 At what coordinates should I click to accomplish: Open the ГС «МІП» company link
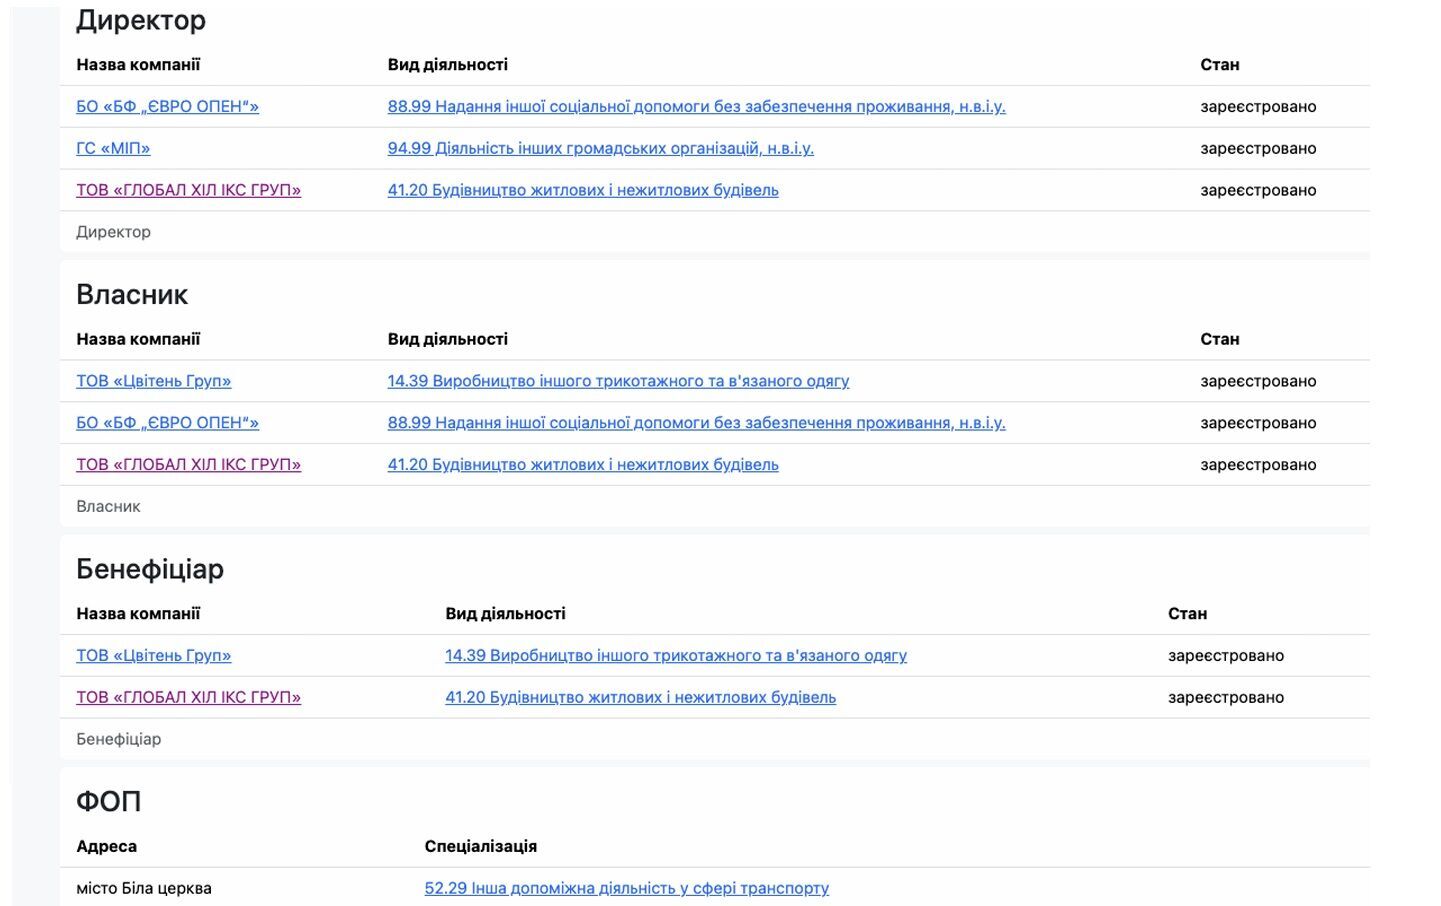coord(113,149)
